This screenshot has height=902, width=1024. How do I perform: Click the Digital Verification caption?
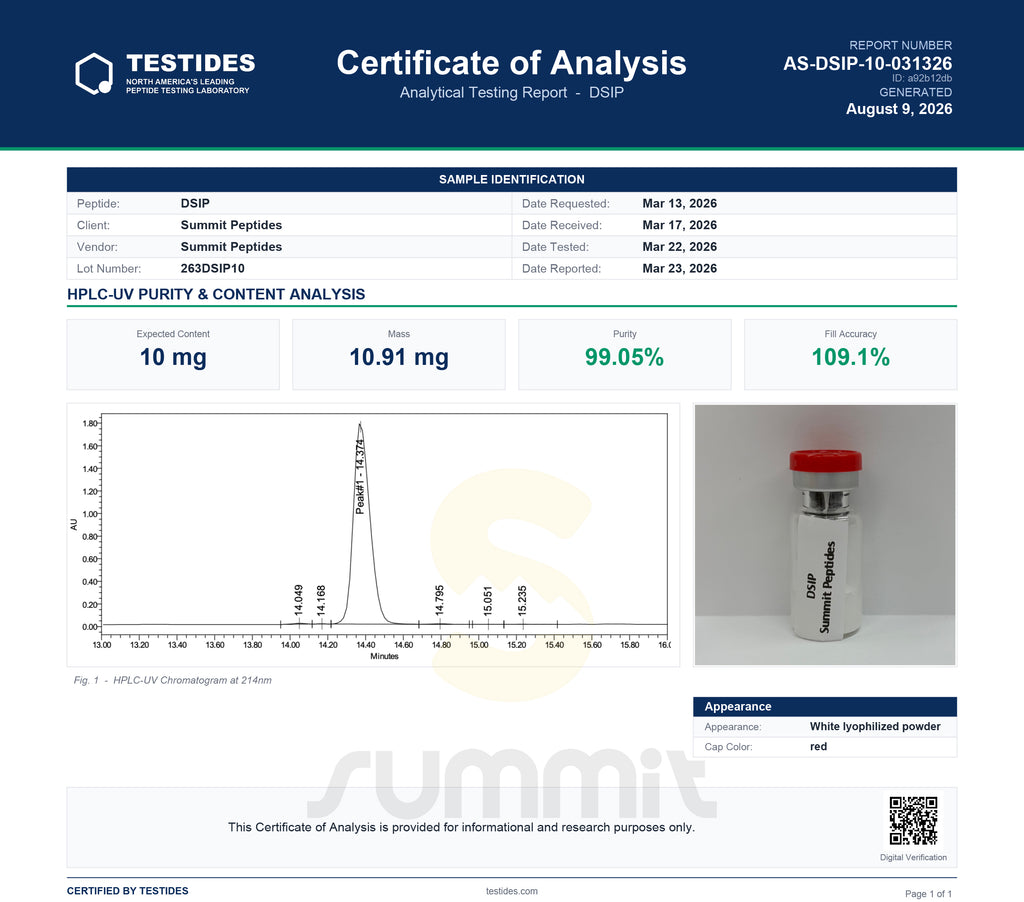tap(913, 857)
